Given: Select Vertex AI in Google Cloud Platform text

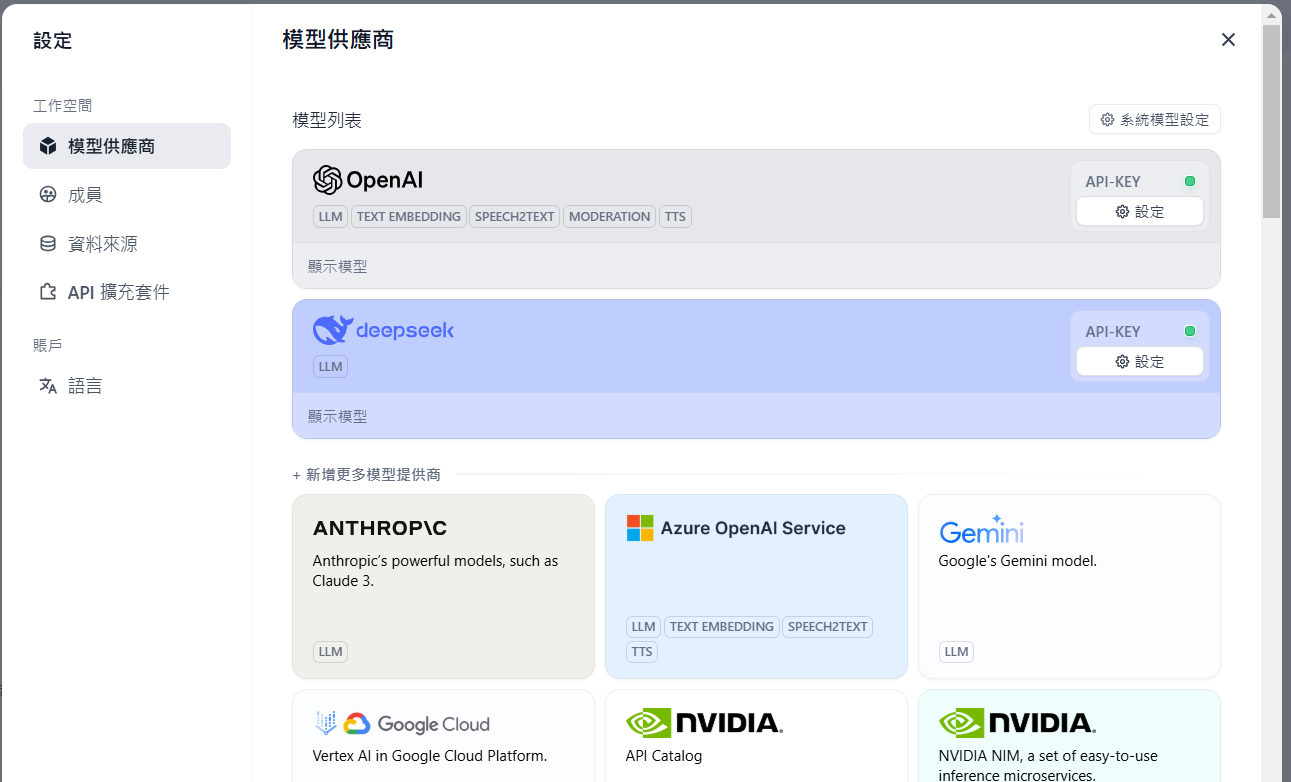Looking at the screenshot, I should click(430, 756).
